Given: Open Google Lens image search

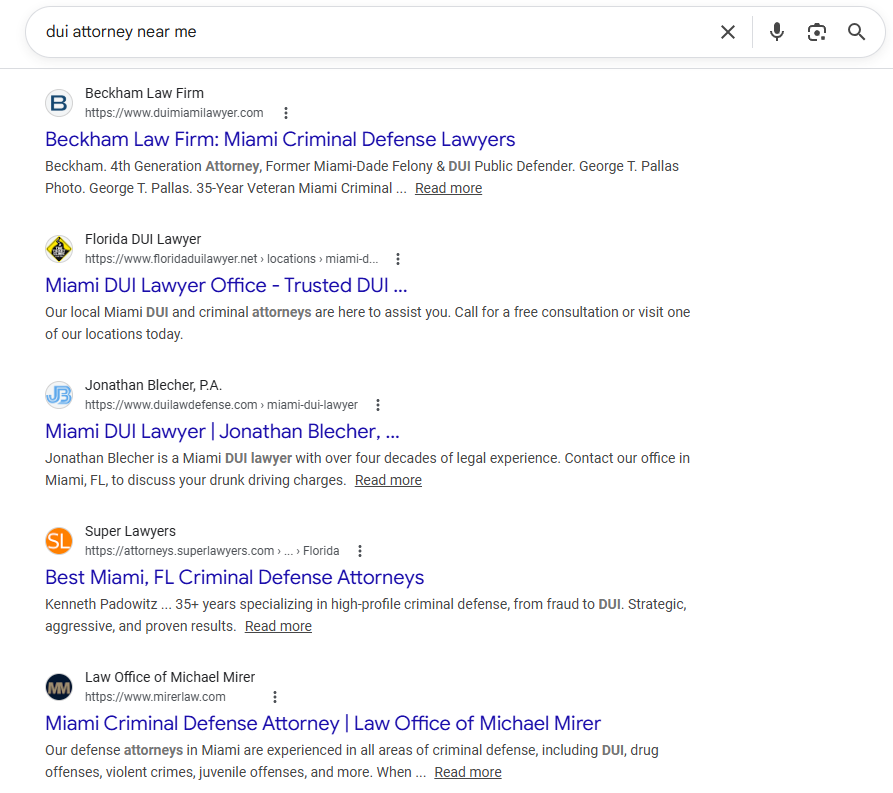Looking at the screenshot, I should 817,32.
